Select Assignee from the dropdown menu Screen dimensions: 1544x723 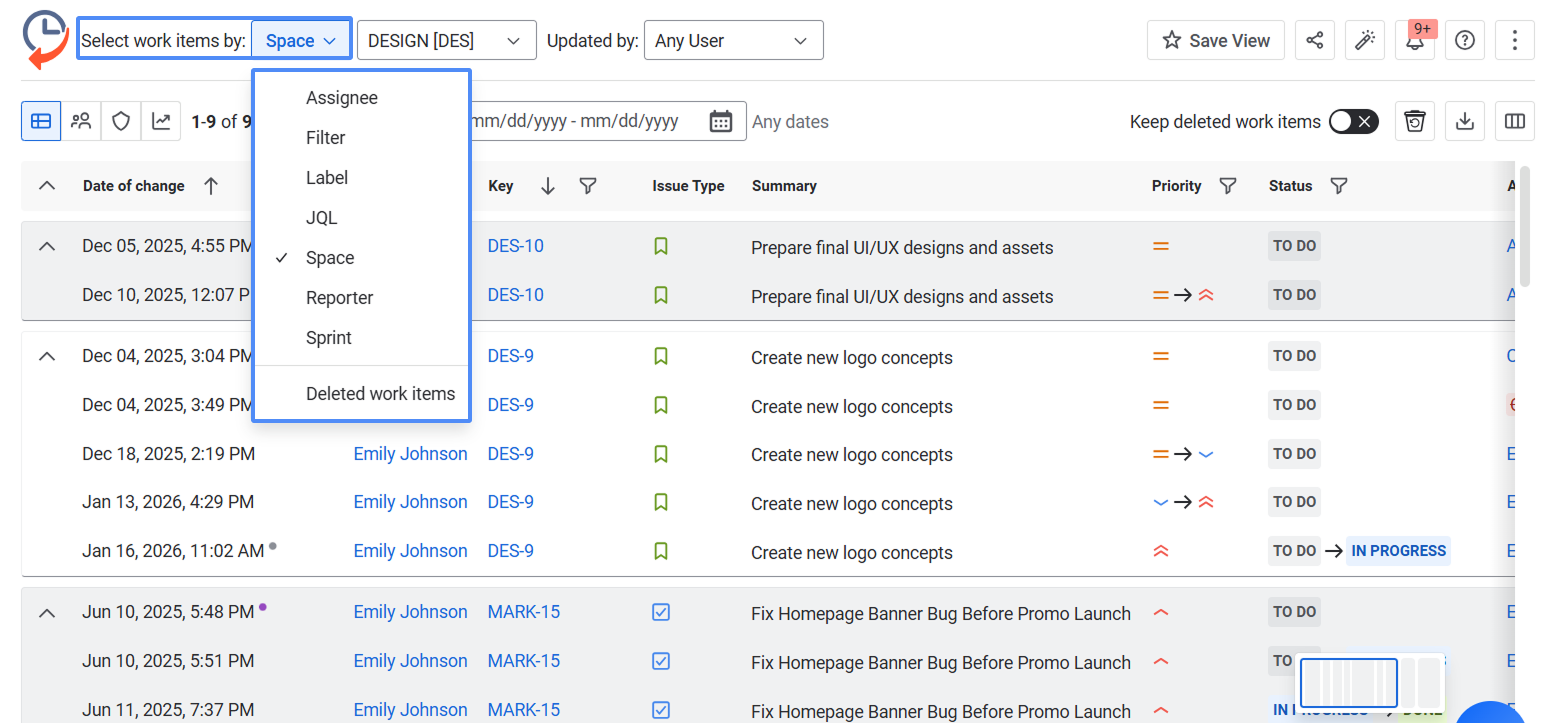(342, 98)
